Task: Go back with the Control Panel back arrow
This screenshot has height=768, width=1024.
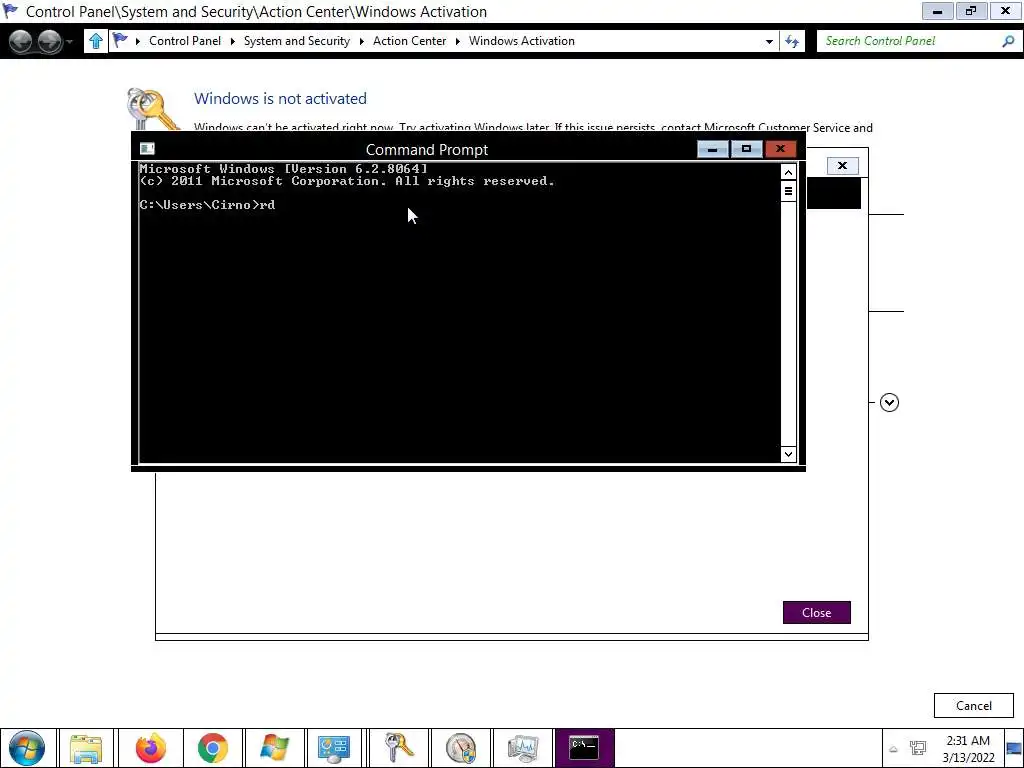Action: click(x=20, y=41)
